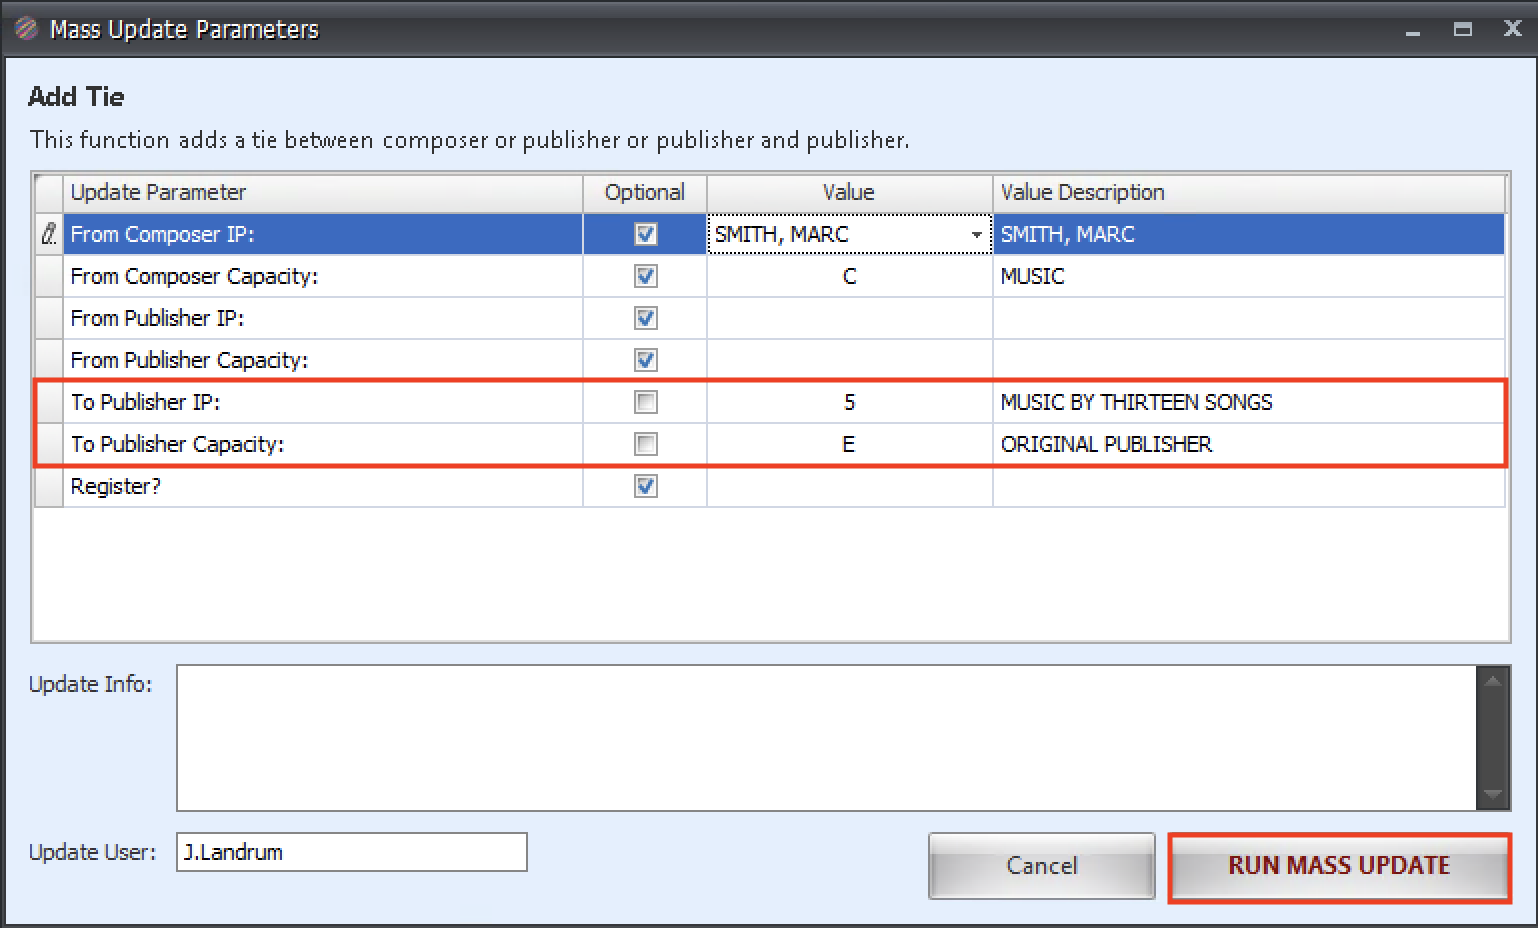
Task: Toggle the Register? optional checkbox
Action: 645,486
